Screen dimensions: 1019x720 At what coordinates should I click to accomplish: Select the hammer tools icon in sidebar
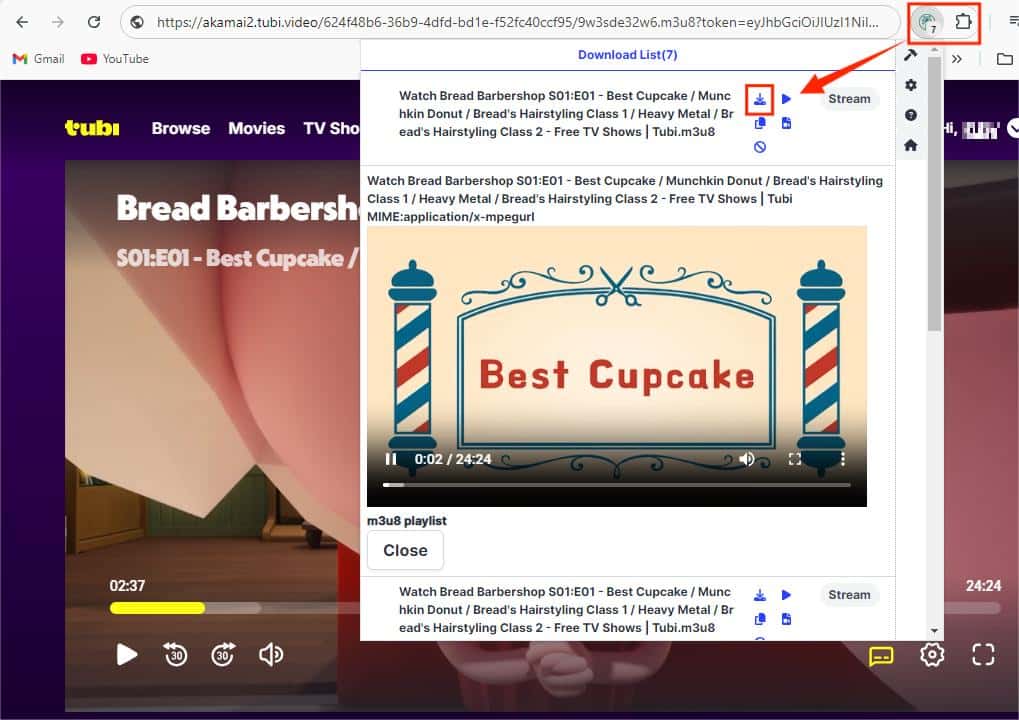[910, 56]
